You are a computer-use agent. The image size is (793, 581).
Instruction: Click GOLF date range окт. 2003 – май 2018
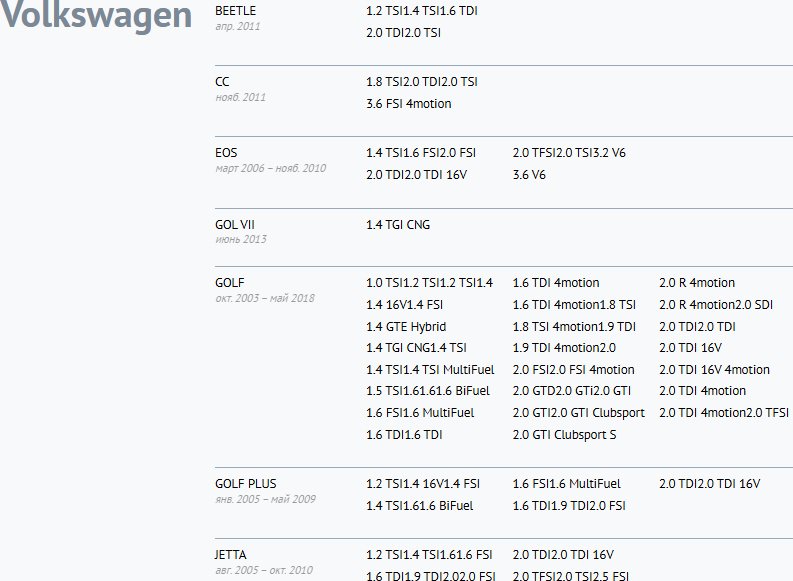(265, 298)
